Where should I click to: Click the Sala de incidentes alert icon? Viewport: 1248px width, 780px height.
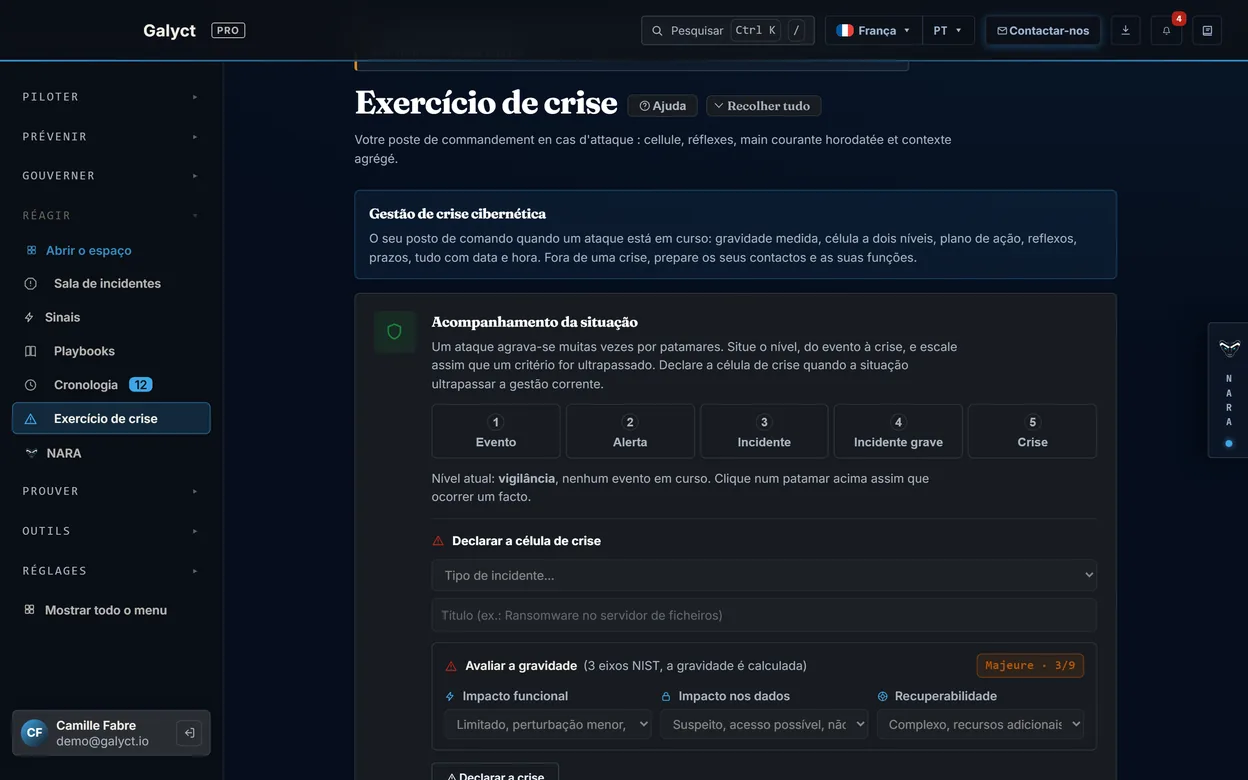point(30,284)
